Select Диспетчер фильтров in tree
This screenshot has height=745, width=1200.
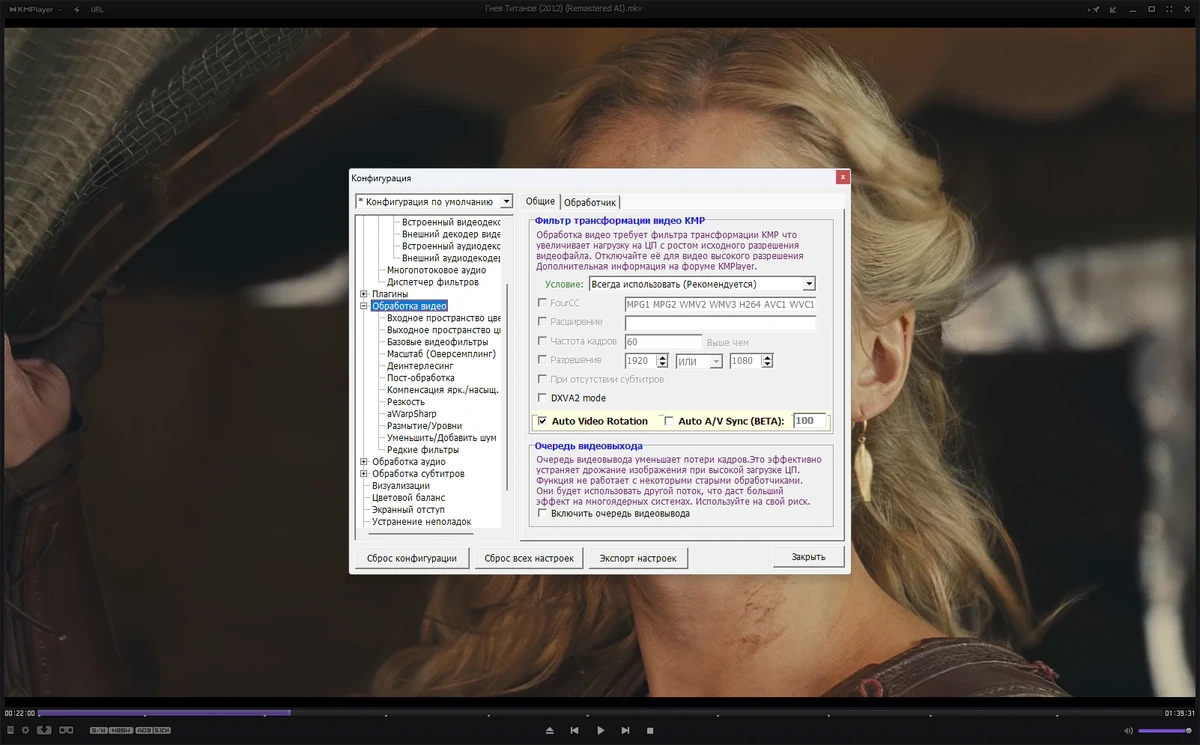click(432, 282)
